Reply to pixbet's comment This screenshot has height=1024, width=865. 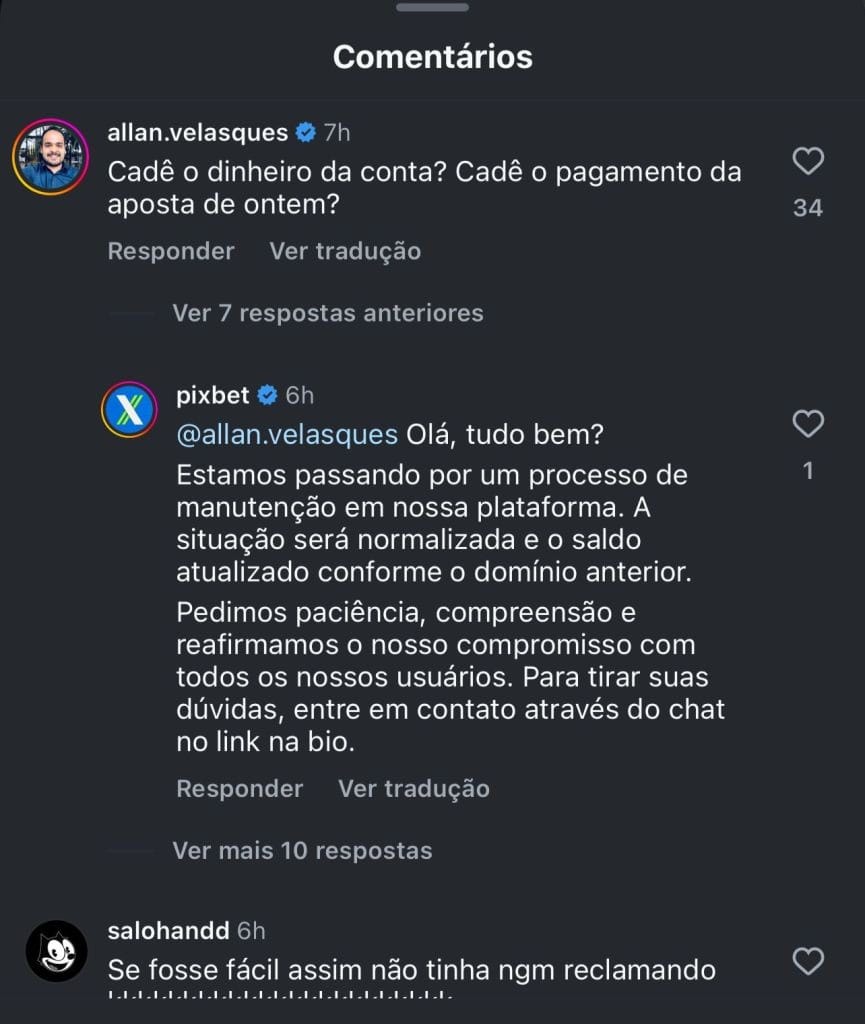(x=239, y=789)
